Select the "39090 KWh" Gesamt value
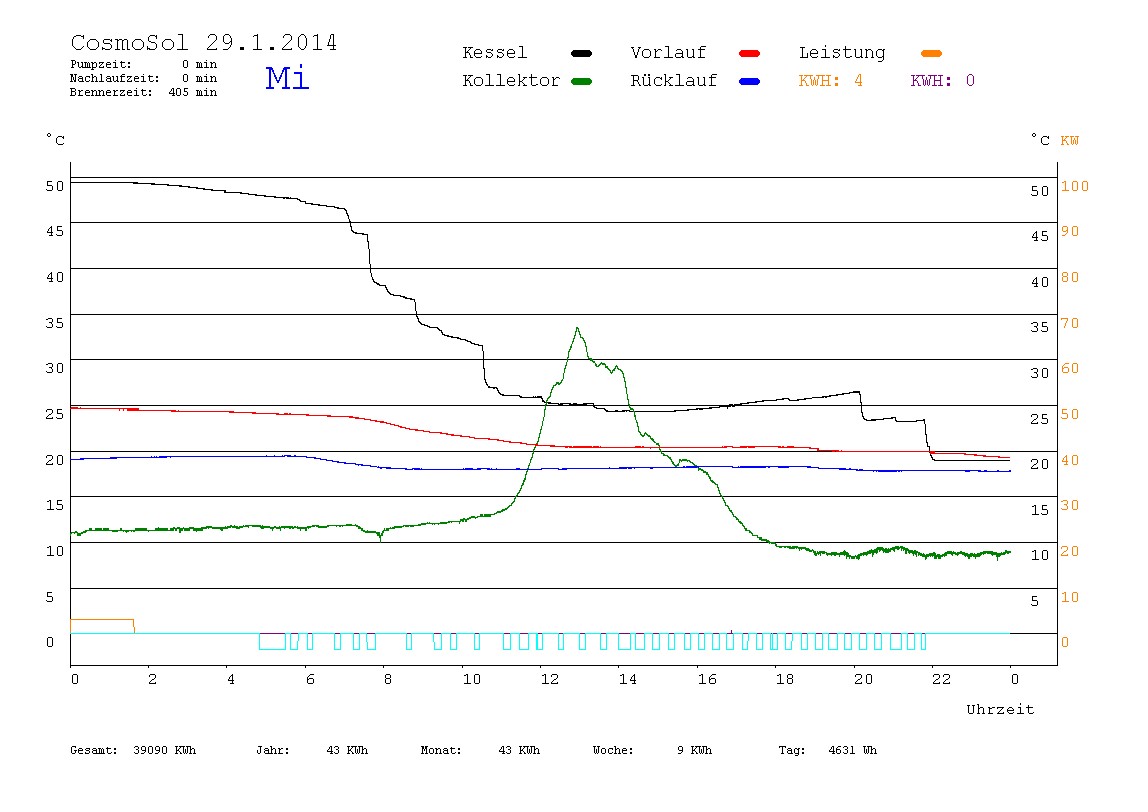The width and height of the screenshot is (1148, 812). click(x=165, y=750)
